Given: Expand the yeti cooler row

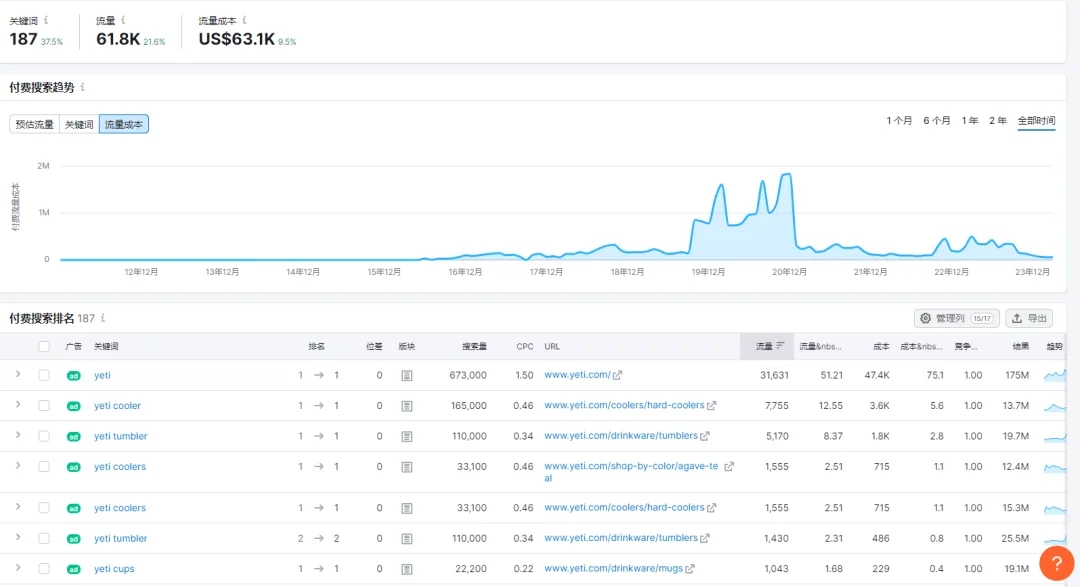Looking at the screenshot, I should (x=17, y=406).
